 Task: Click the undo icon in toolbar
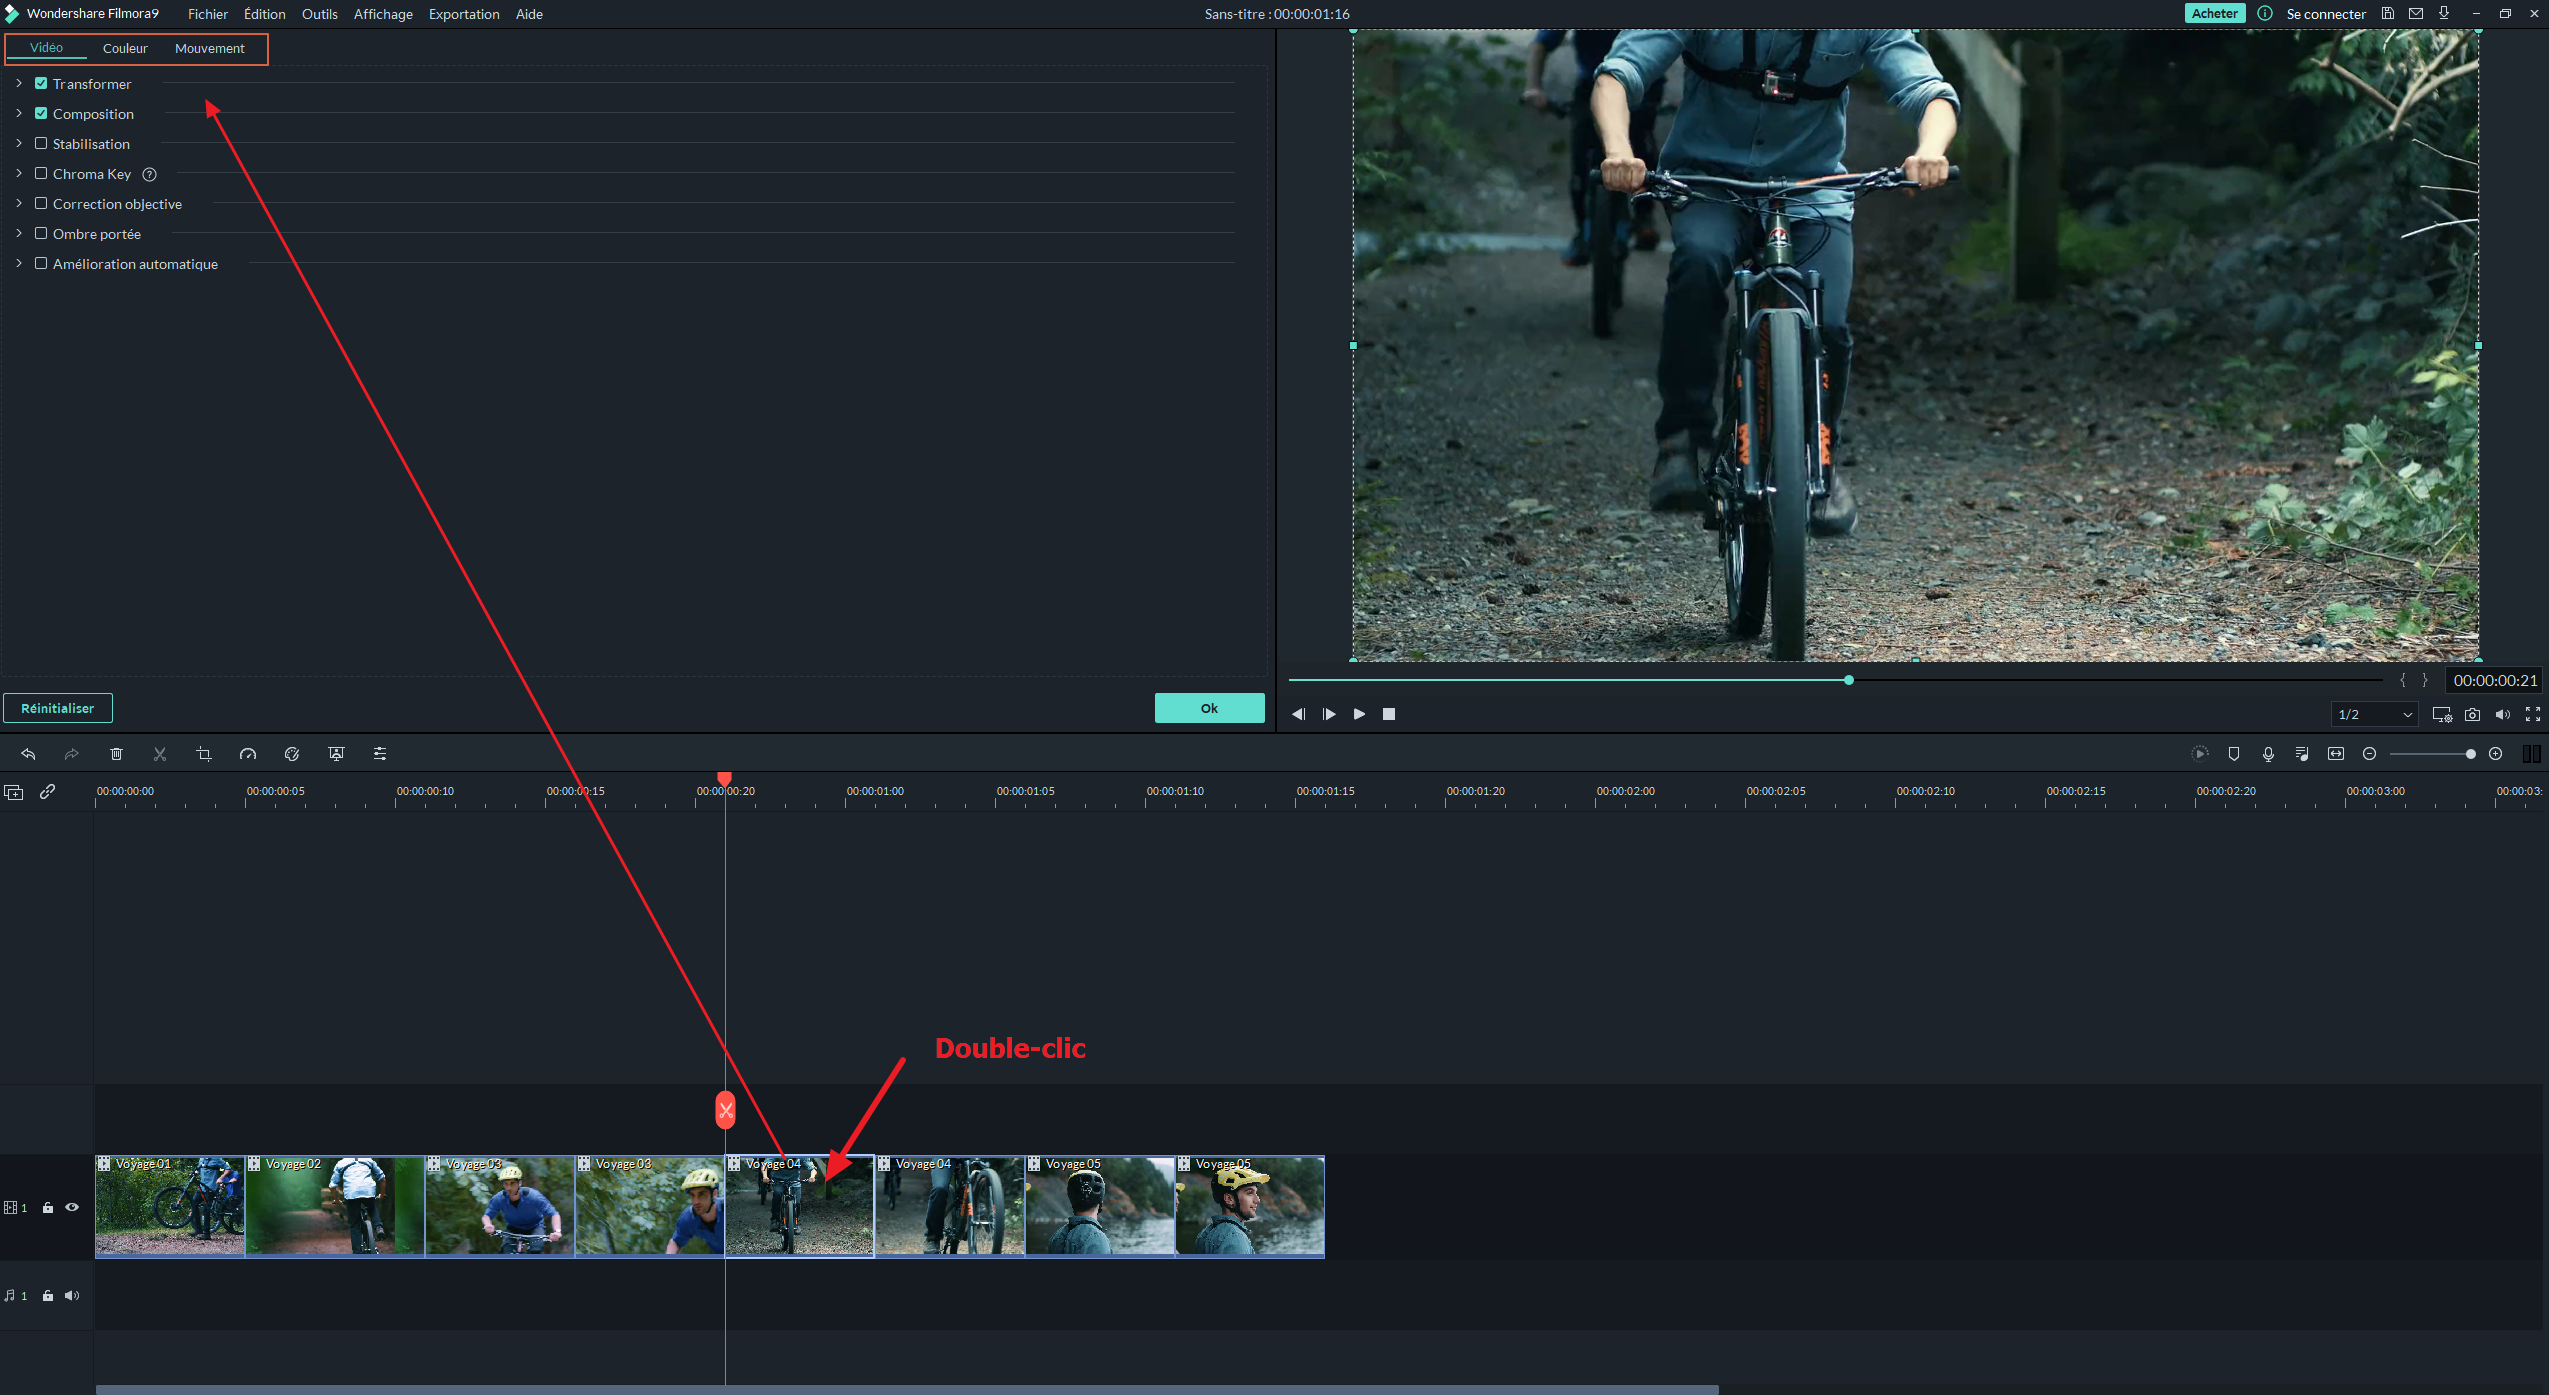[x=27, y=754]
